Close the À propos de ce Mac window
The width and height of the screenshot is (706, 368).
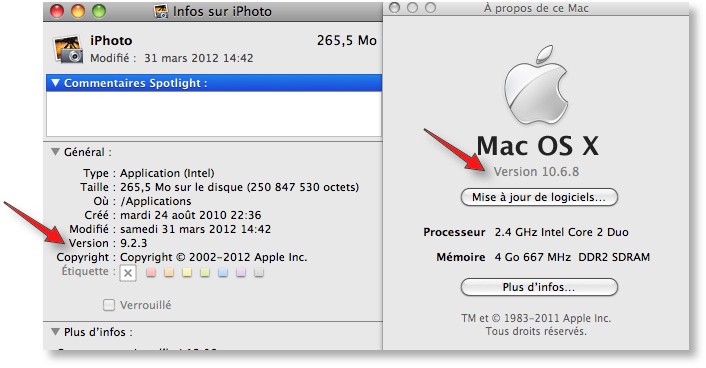[394, 8]
